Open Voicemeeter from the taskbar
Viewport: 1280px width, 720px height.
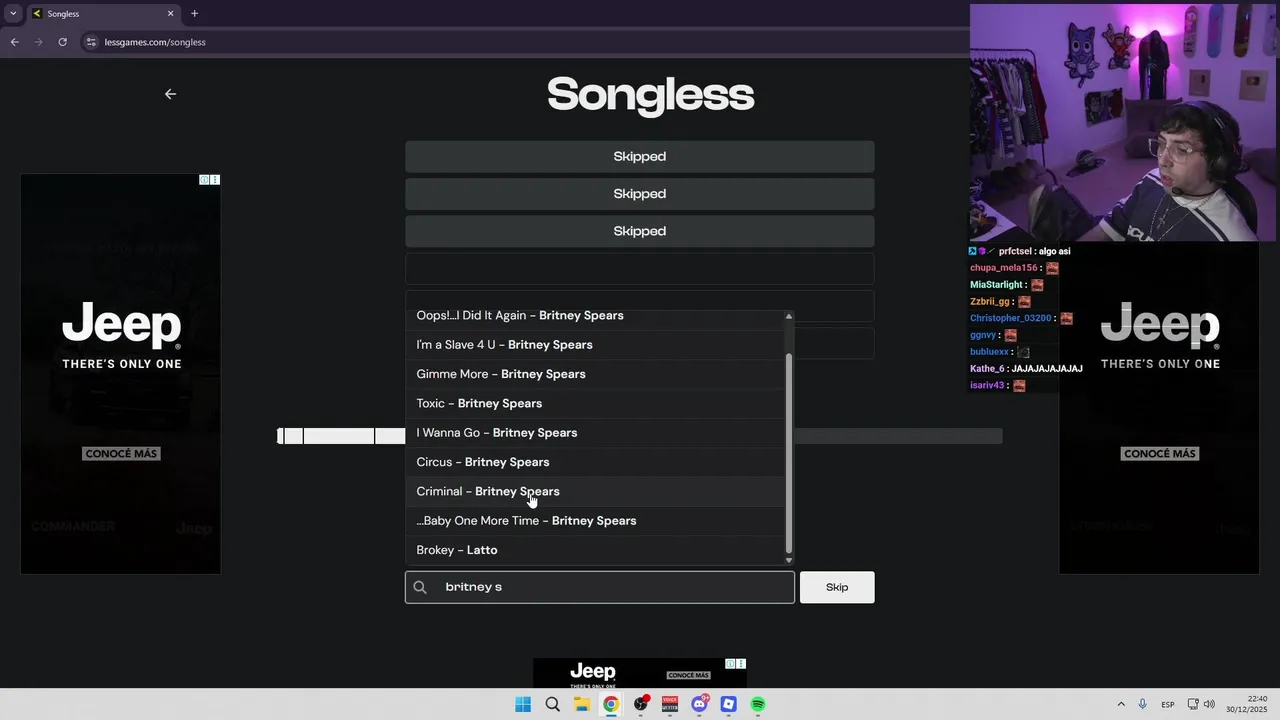tap(670, 705)
